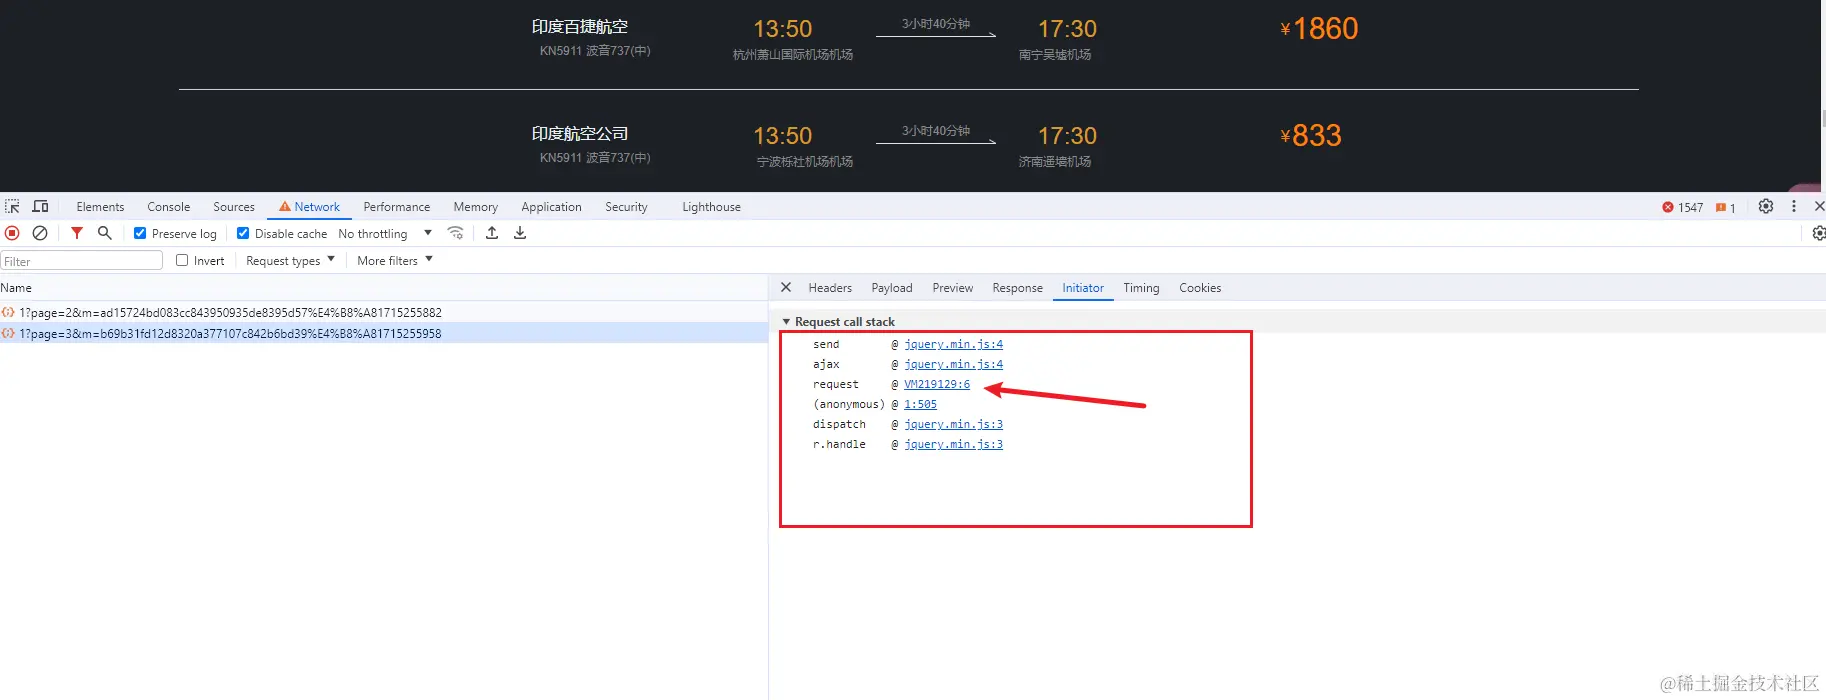The height and width of the screenshot is (700, 1826).
Task: Open the No throttling dropdown
Action: click(385, 233)
